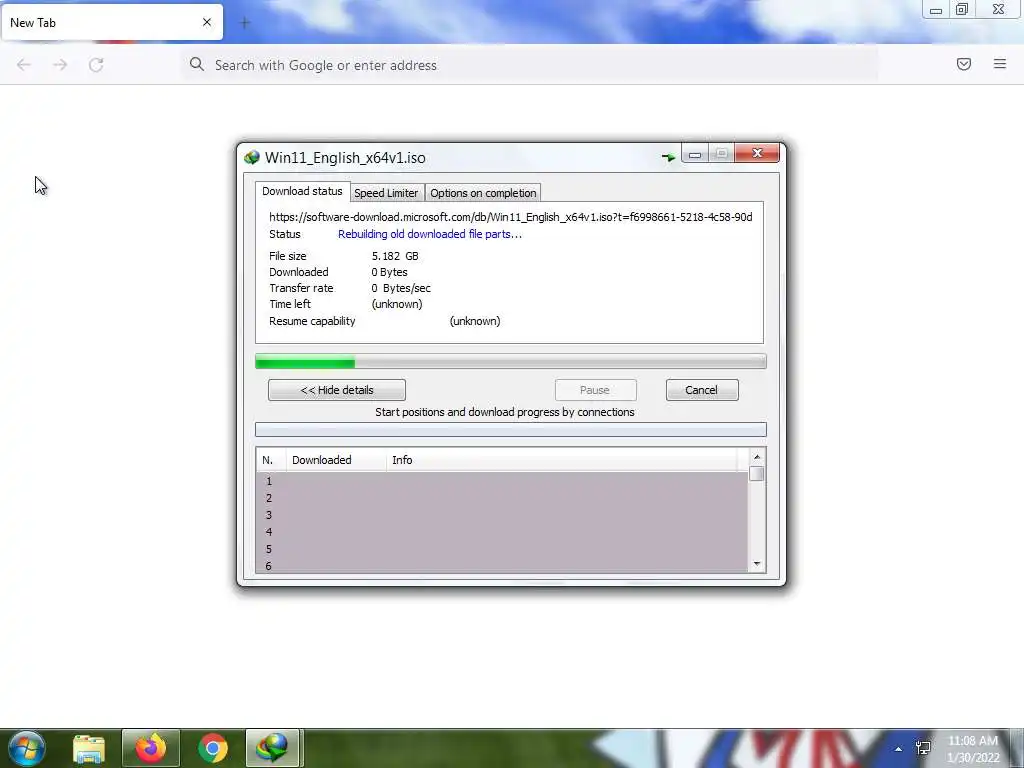Switch to the Speed Limiter tab
This screenshot has width=1024, height=768.
(386, 193)
